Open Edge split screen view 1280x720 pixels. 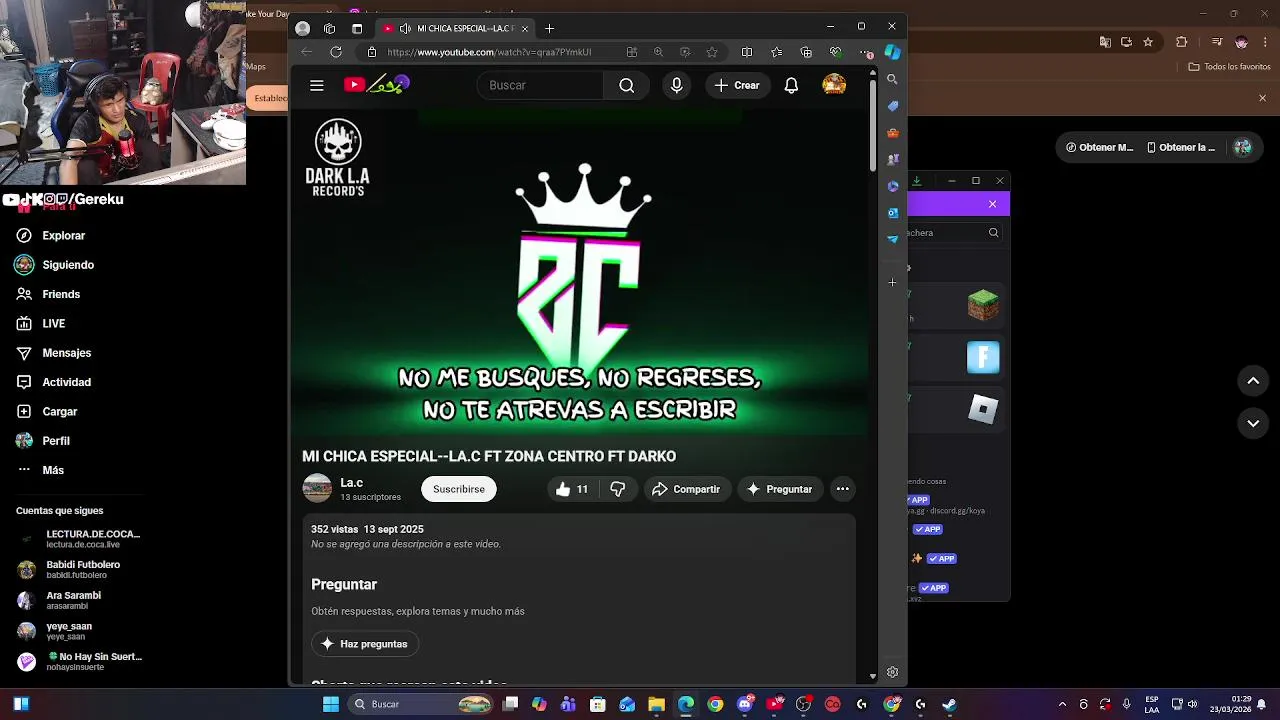coord(747,52)
